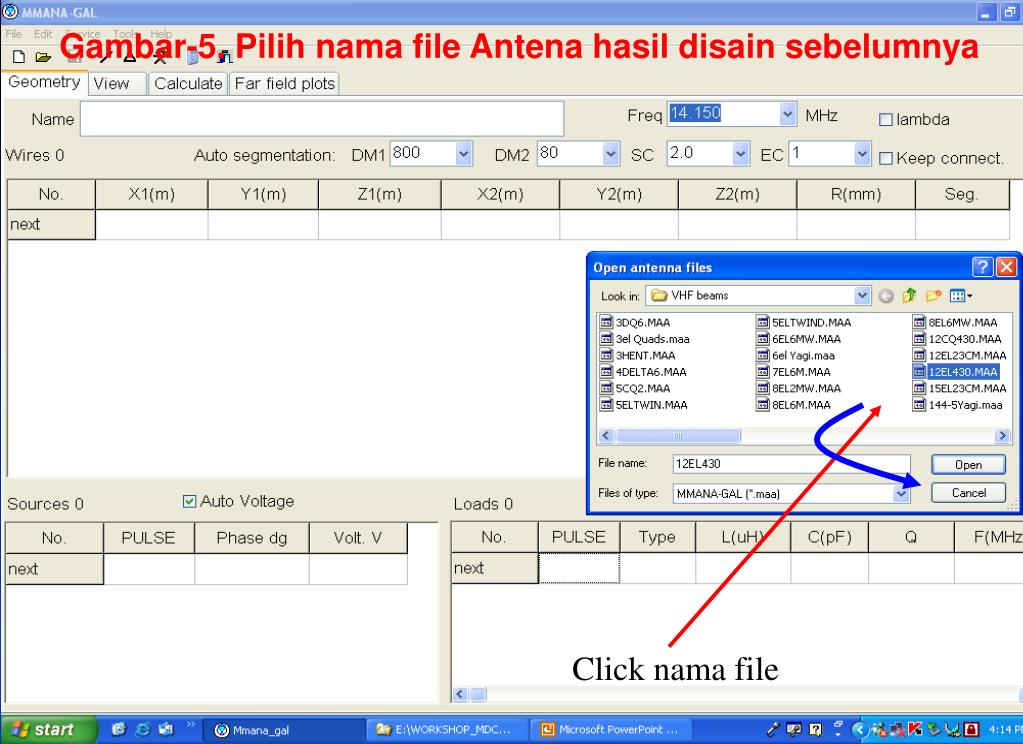This screenshot has width=1023, height=744.
Task: Select the 3DQ6.MAA file icon
Action: click(x=606, y=322)
